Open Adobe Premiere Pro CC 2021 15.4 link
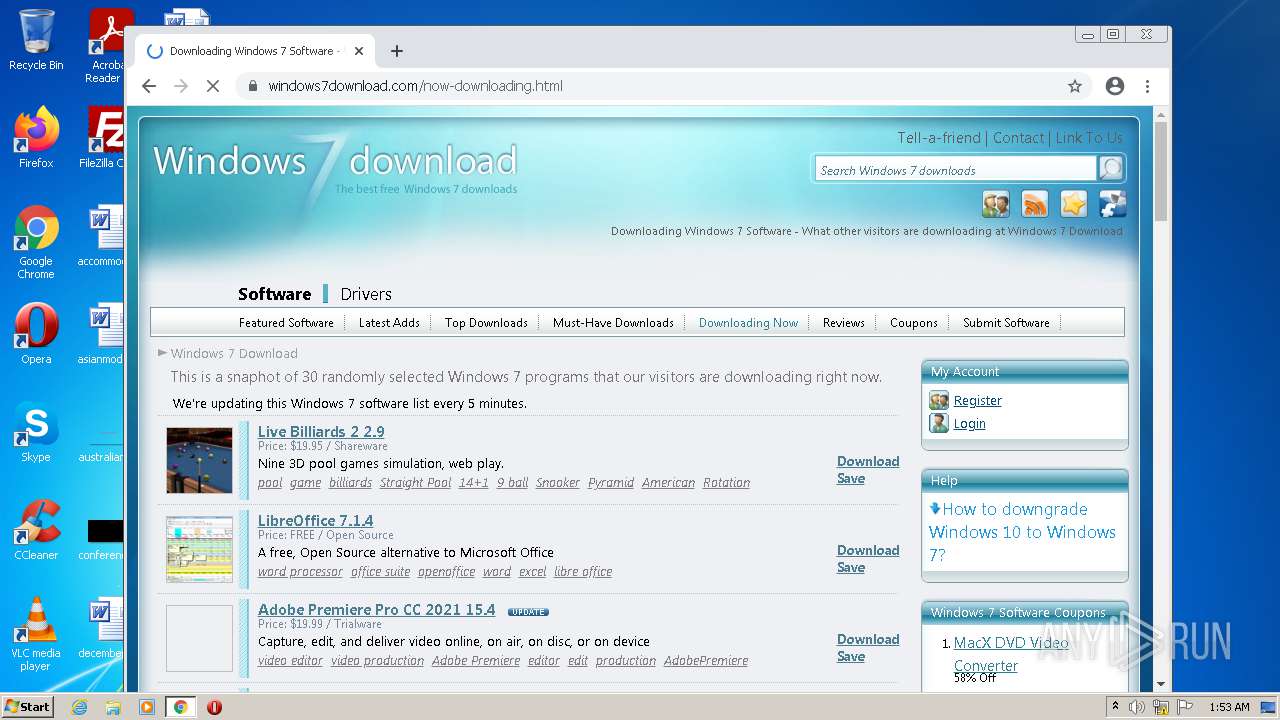Image resolution: width=1280 pixels, height=720 pixels. pos(376,610)
